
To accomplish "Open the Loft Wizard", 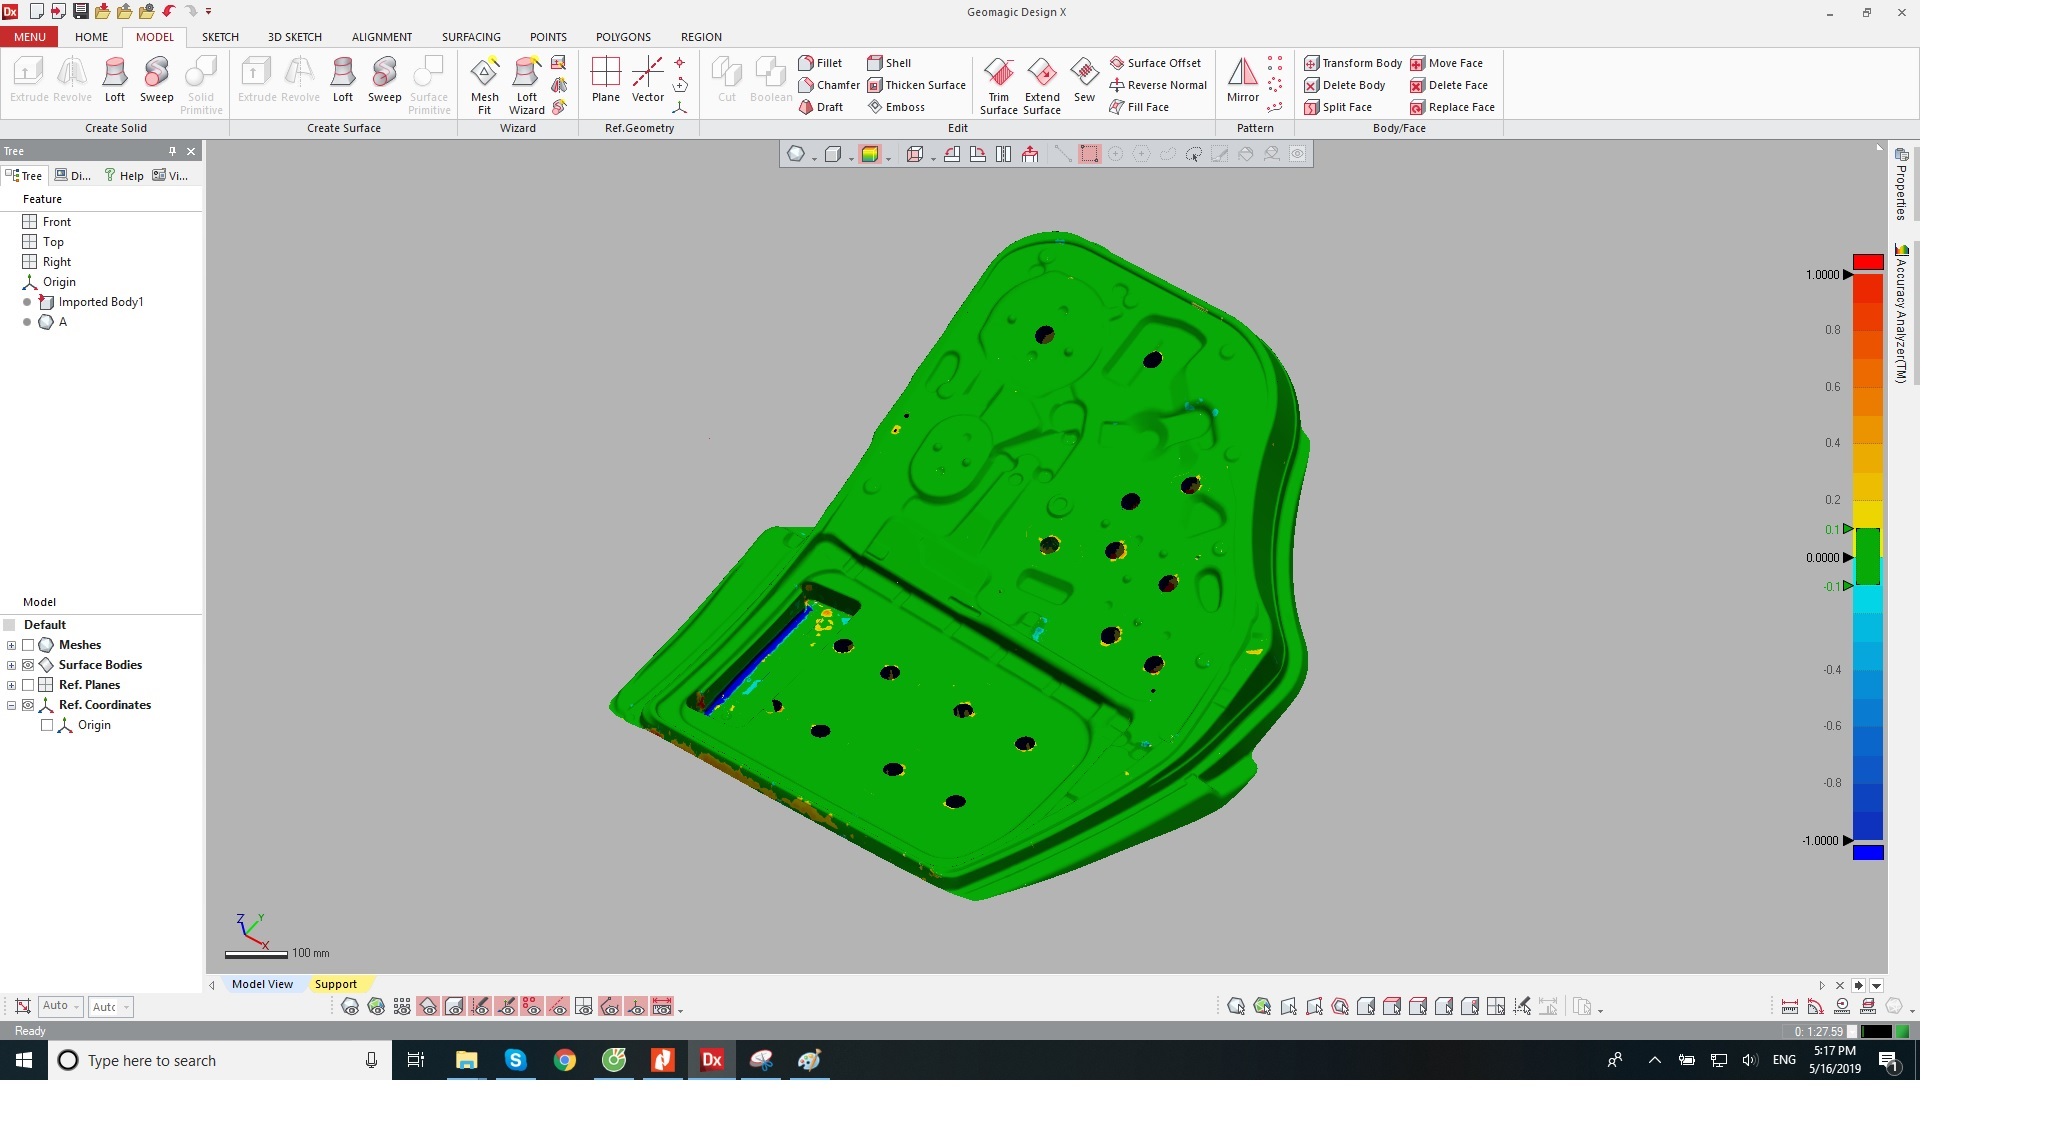I will [x=526, y=83].
